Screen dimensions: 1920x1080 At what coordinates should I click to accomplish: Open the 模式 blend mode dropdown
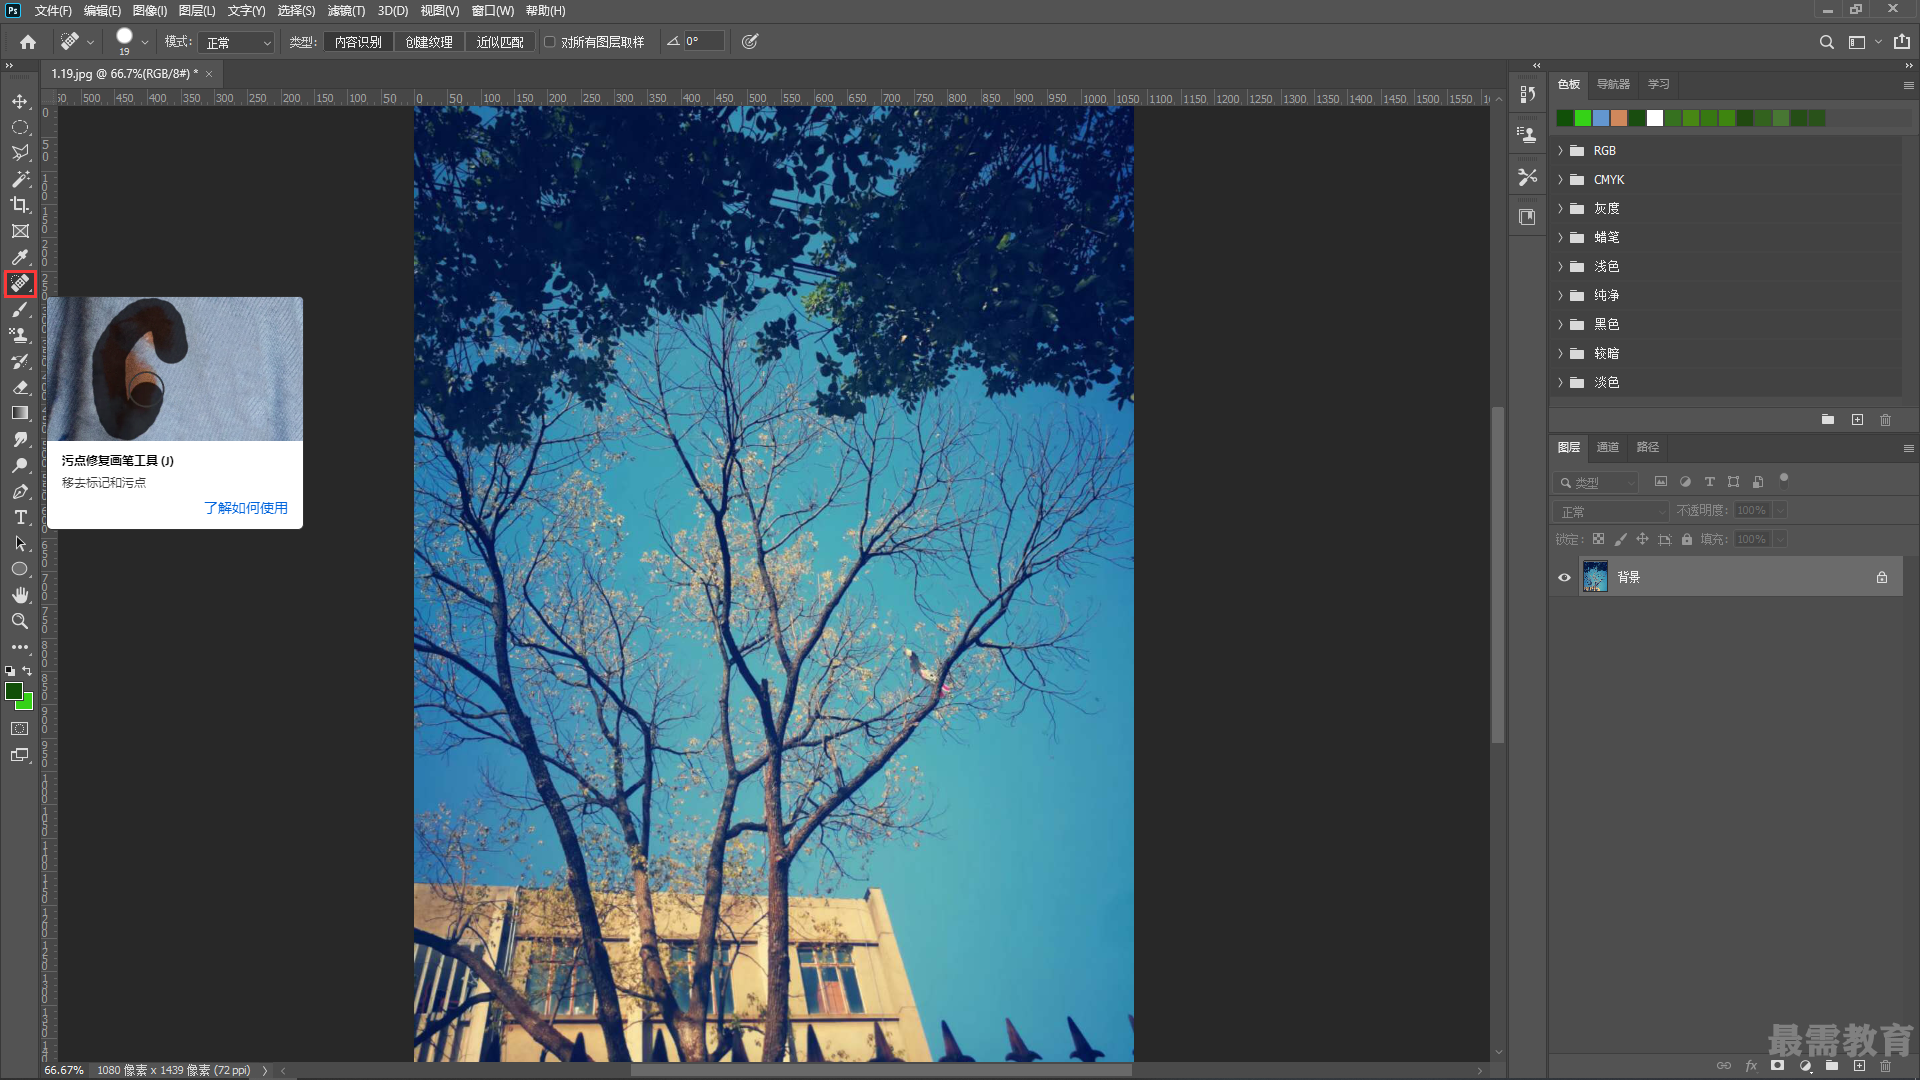(x=236, y=42)
